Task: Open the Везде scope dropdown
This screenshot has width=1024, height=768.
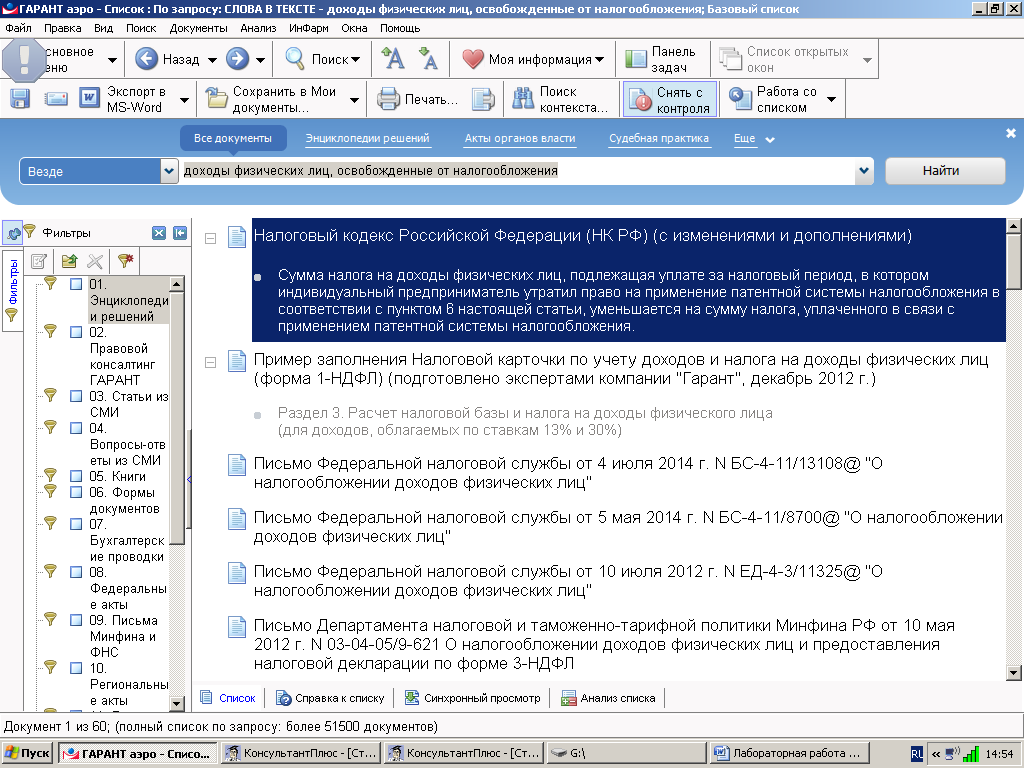Action: (x=169, y=171)
